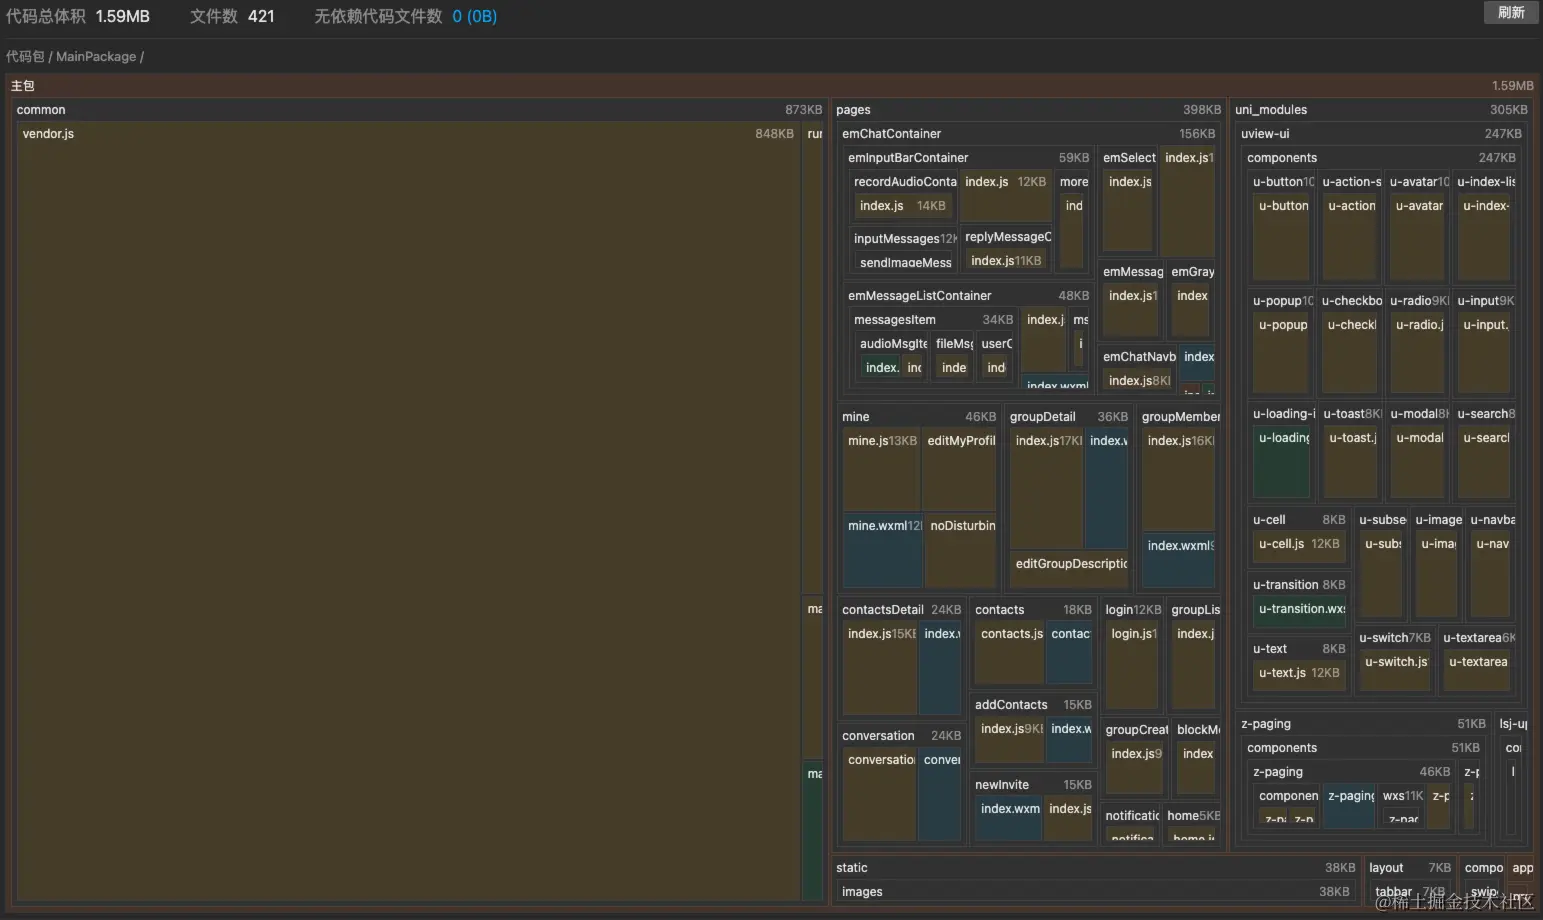This screenshot has width=1543, height=920.
Task: Open the u-switch 7KB block header
Action: point(1394,638)
